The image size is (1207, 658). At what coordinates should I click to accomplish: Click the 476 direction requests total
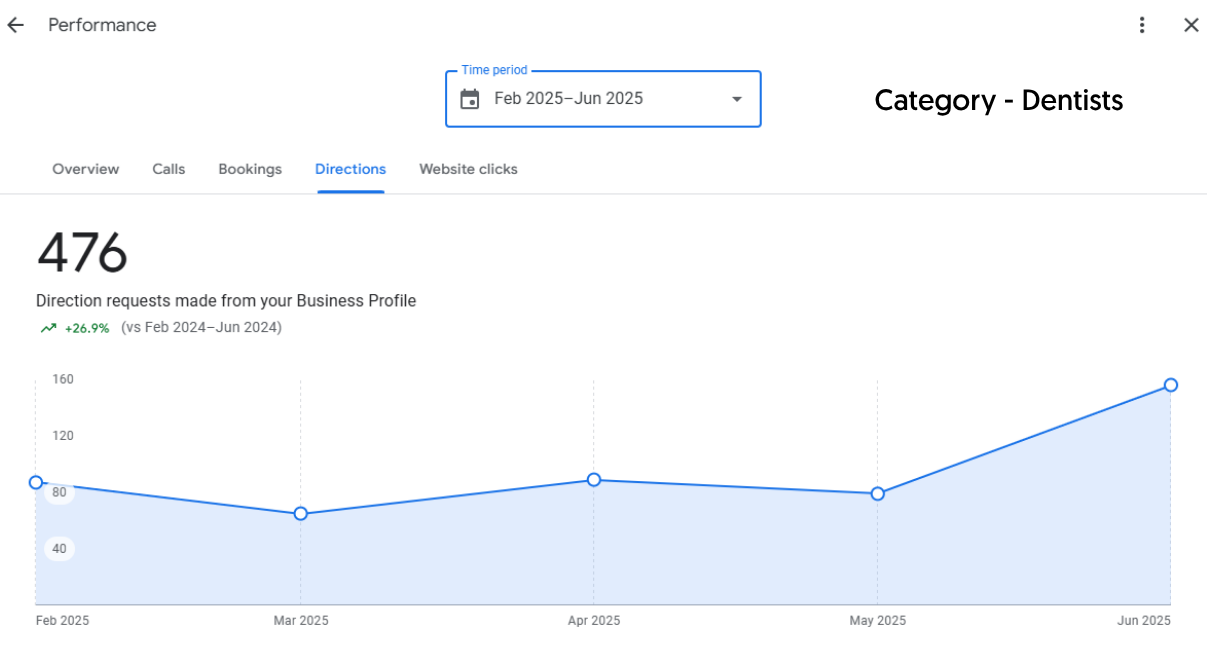82,253
